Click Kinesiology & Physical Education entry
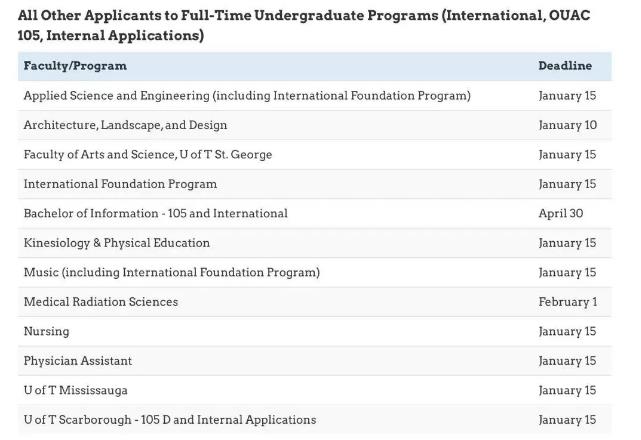 pos(117,243)
